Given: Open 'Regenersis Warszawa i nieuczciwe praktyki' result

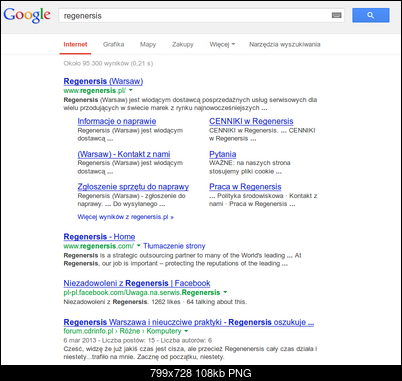Looking at the screenshot, I should pos(189,322).
